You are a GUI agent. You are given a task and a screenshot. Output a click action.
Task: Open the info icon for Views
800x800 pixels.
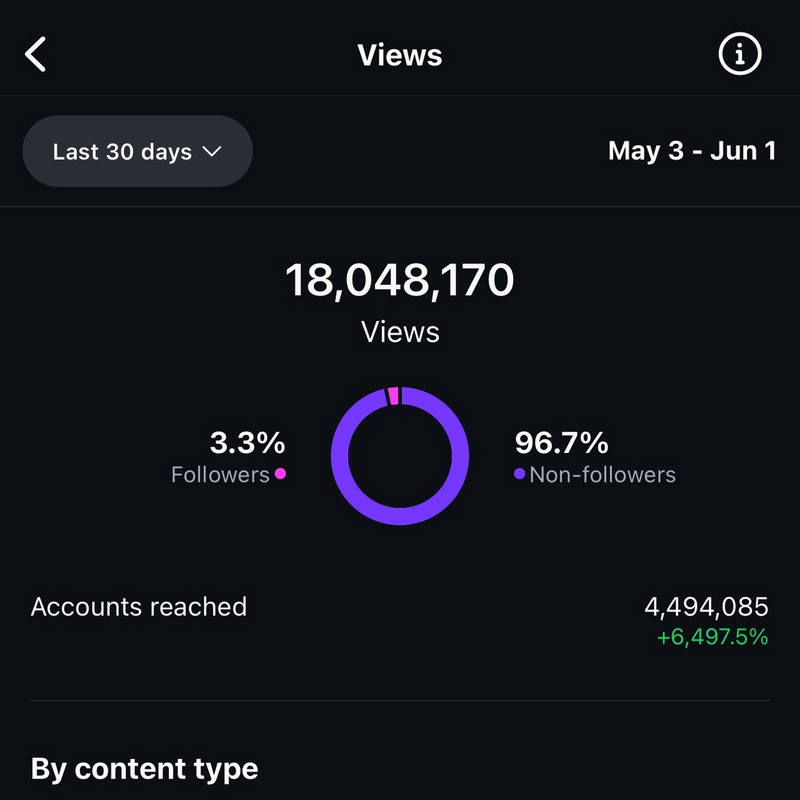[x=740, y=55]
